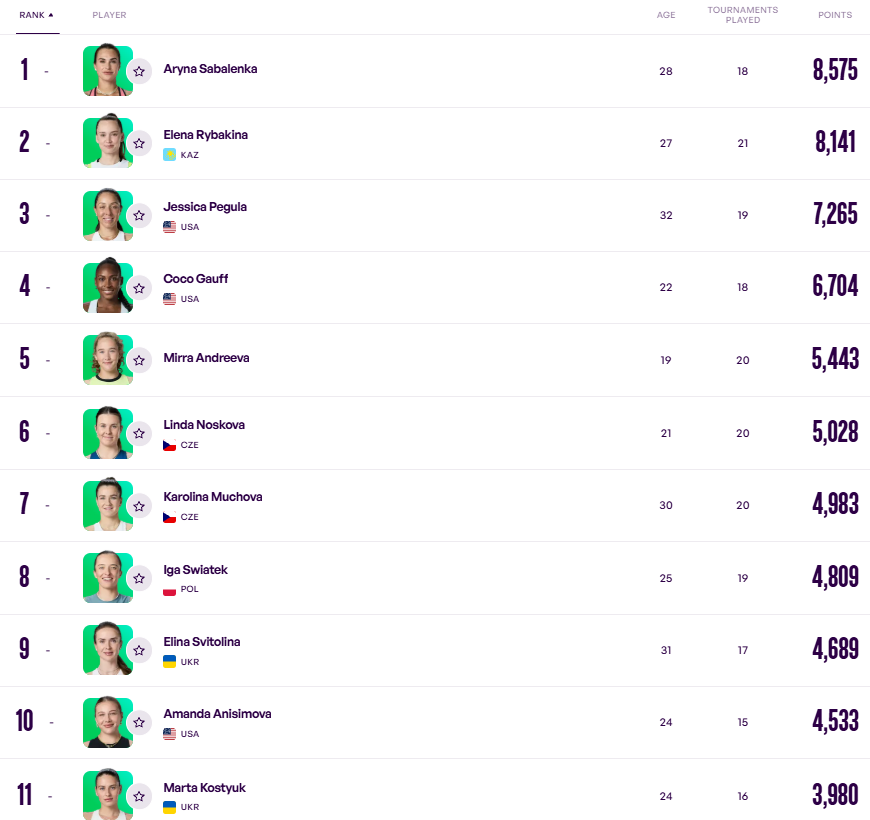Open Aryna Sabalenka's player profile

point(210,69)
